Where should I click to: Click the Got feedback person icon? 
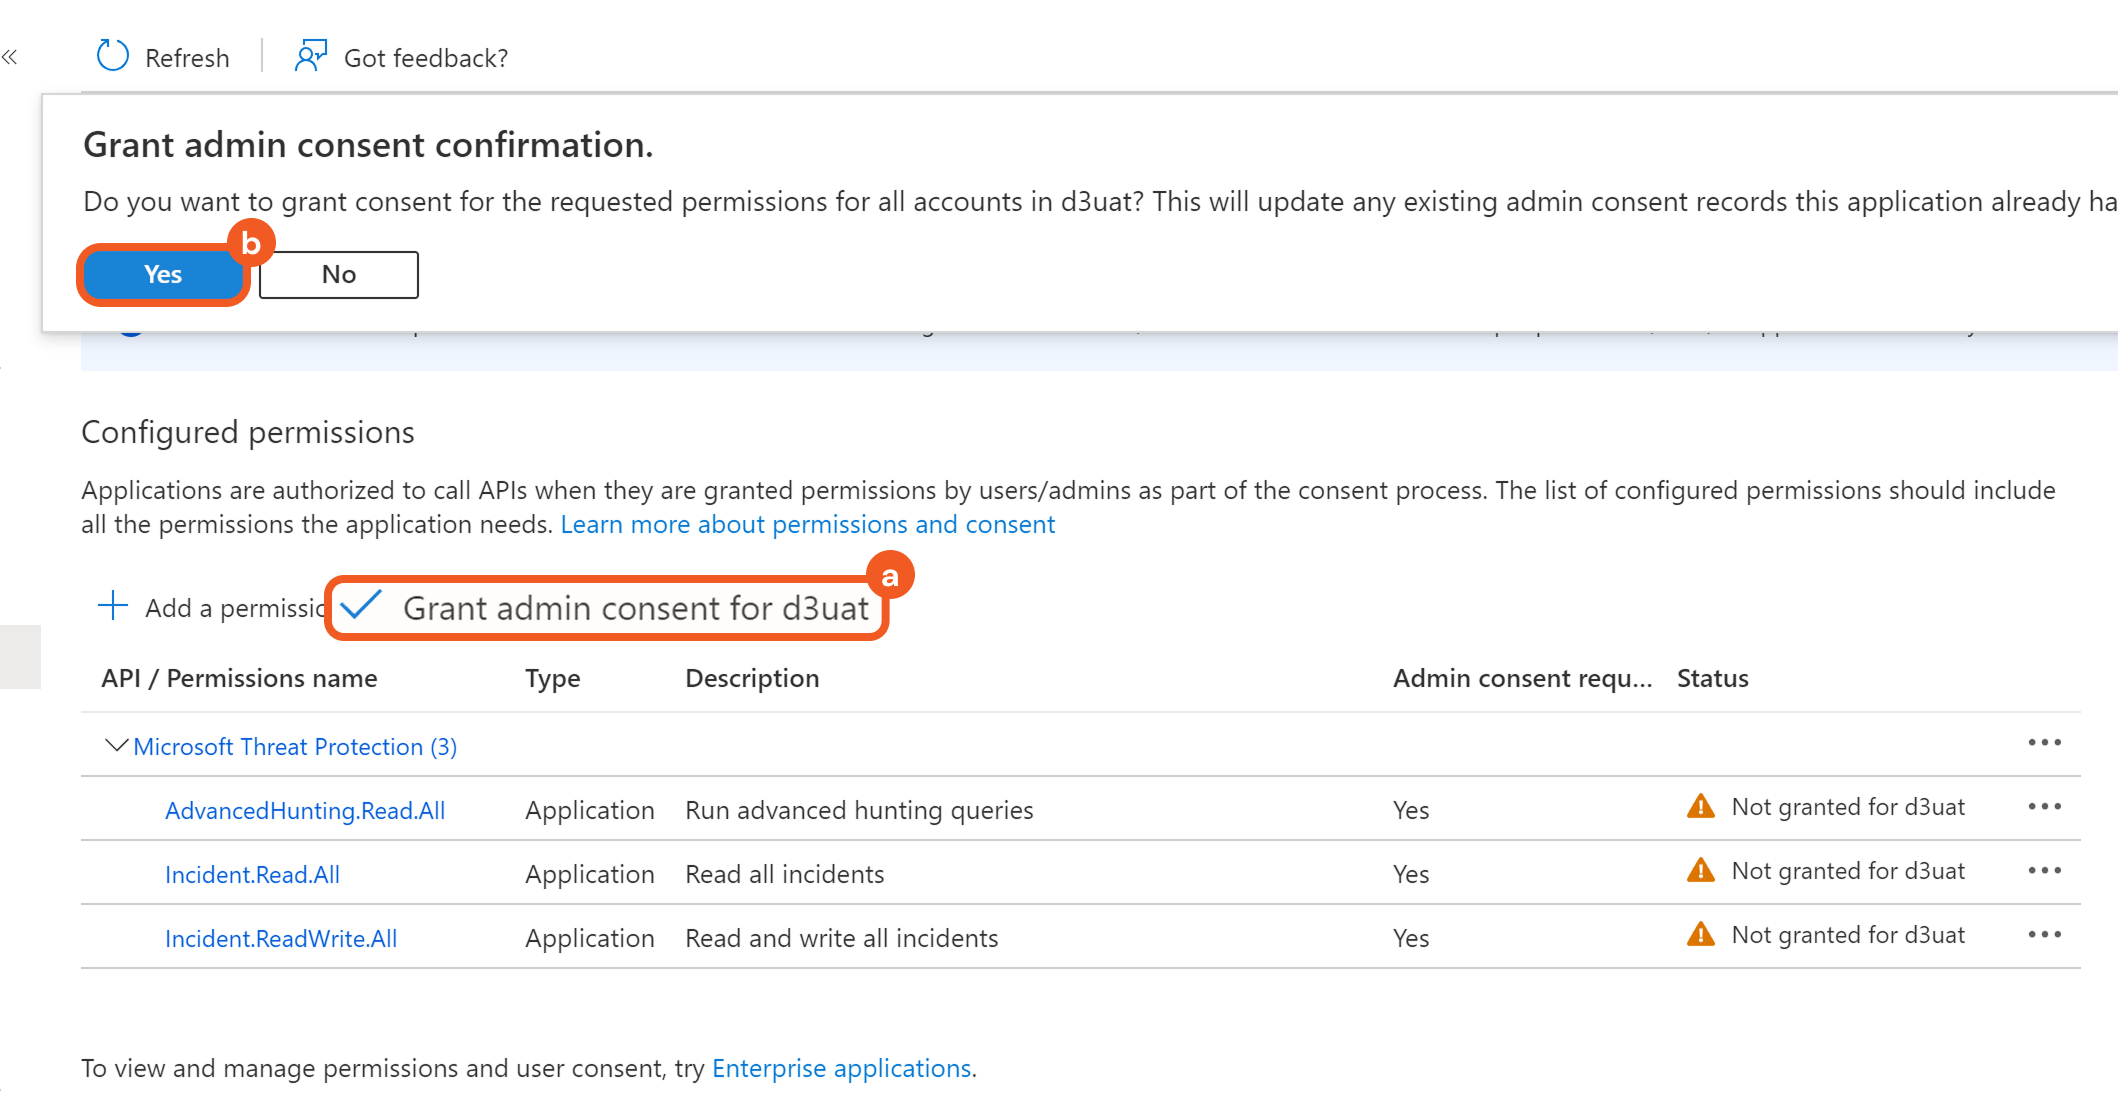(310, 56)
